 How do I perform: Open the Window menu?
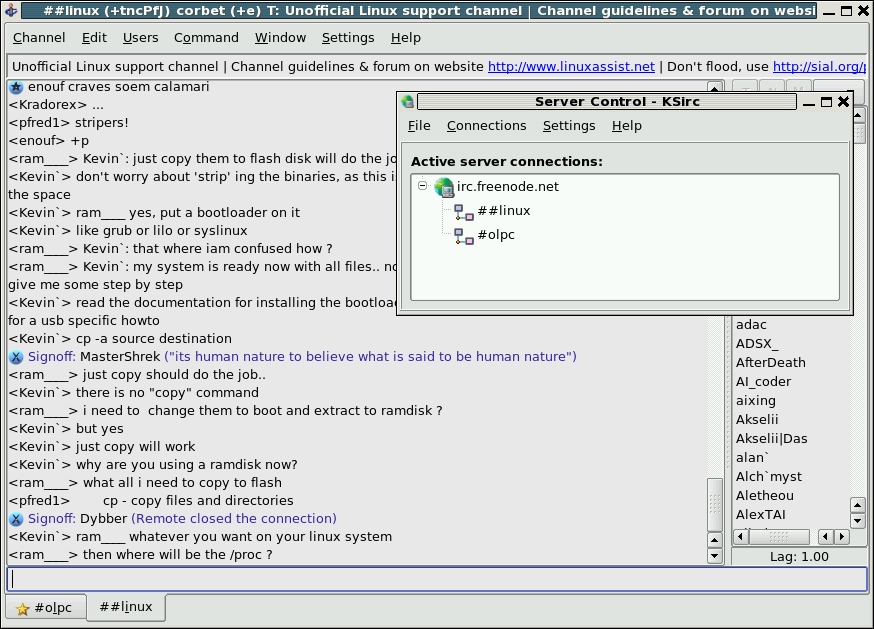pos(280,38)
